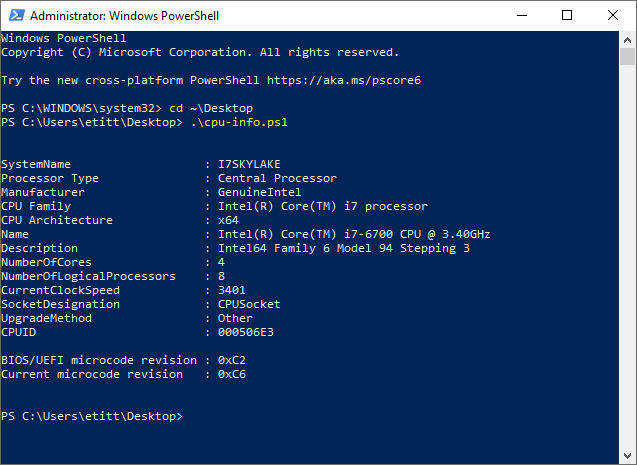Close the Administrator PowerShell window
Screen dimensions: 637x465
(x=613, y=15)
